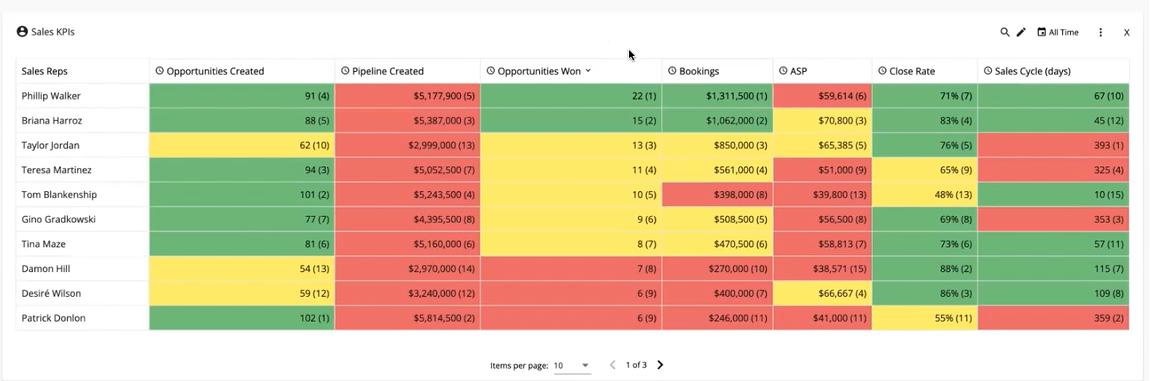Click clock icon in ASP header
The image size is (1150, 381).
pyautogui.click(x=783, y=71)
